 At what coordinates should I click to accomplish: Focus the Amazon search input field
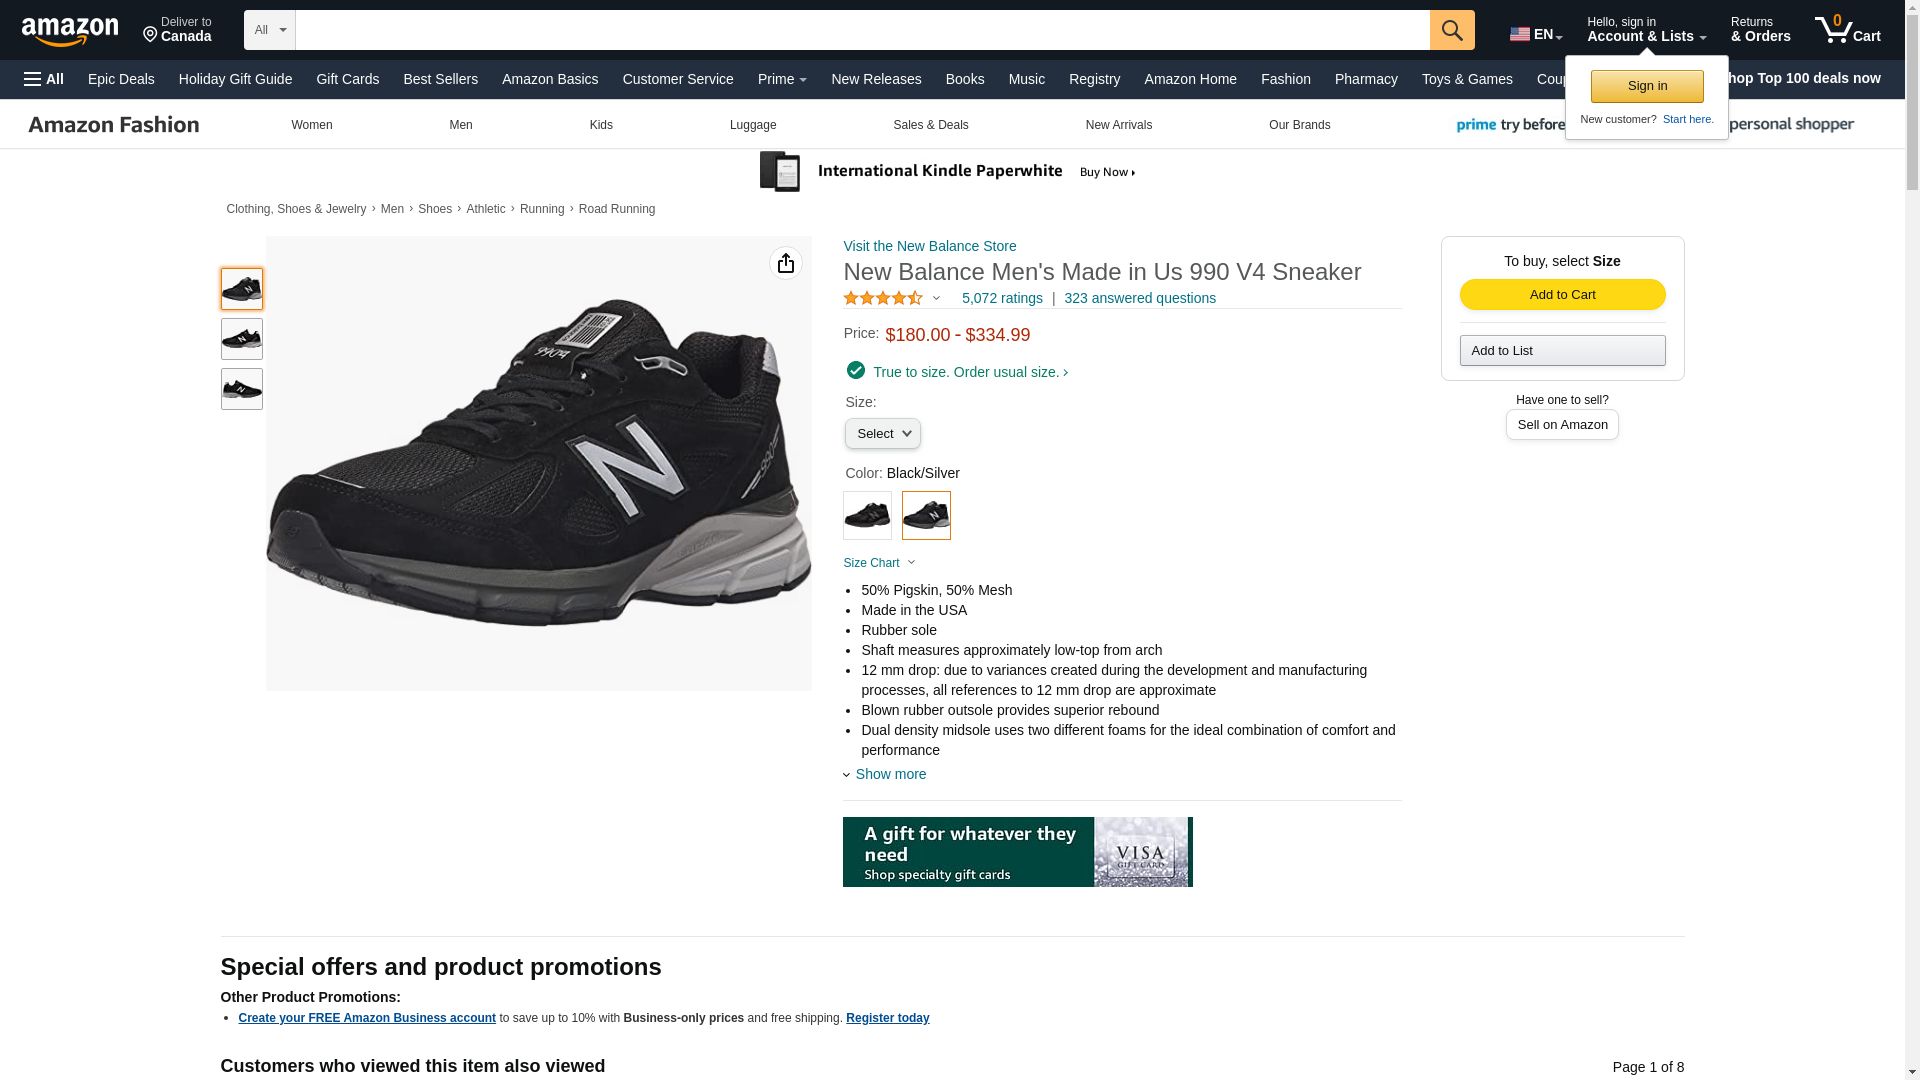coord(862,30)
